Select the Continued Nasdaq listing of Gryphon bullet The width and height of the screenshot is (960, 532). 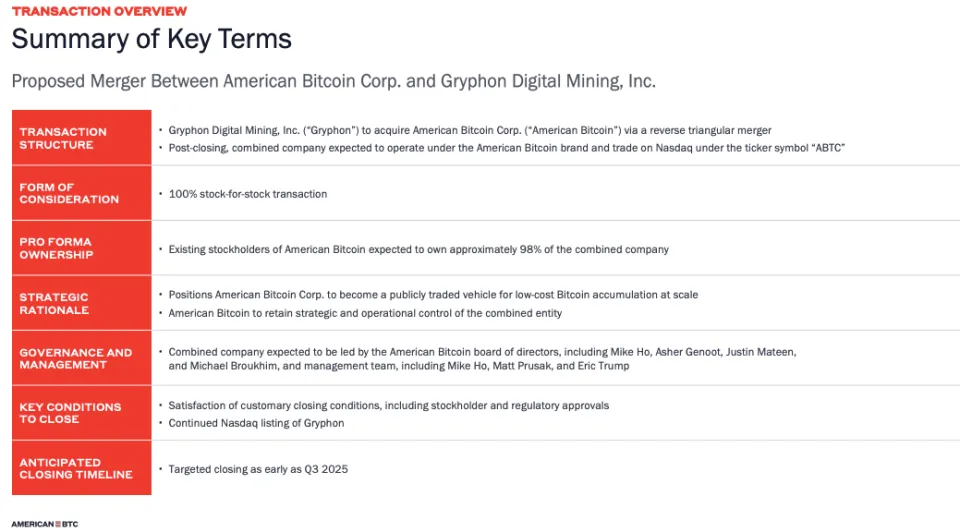[256, 423]
